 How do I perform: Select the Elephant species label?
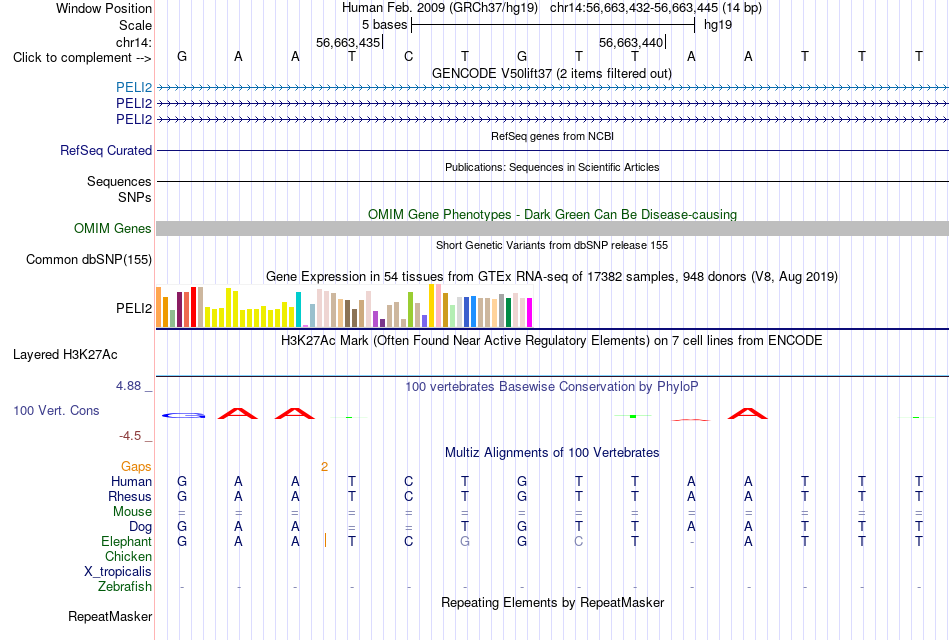pos(127,541)
